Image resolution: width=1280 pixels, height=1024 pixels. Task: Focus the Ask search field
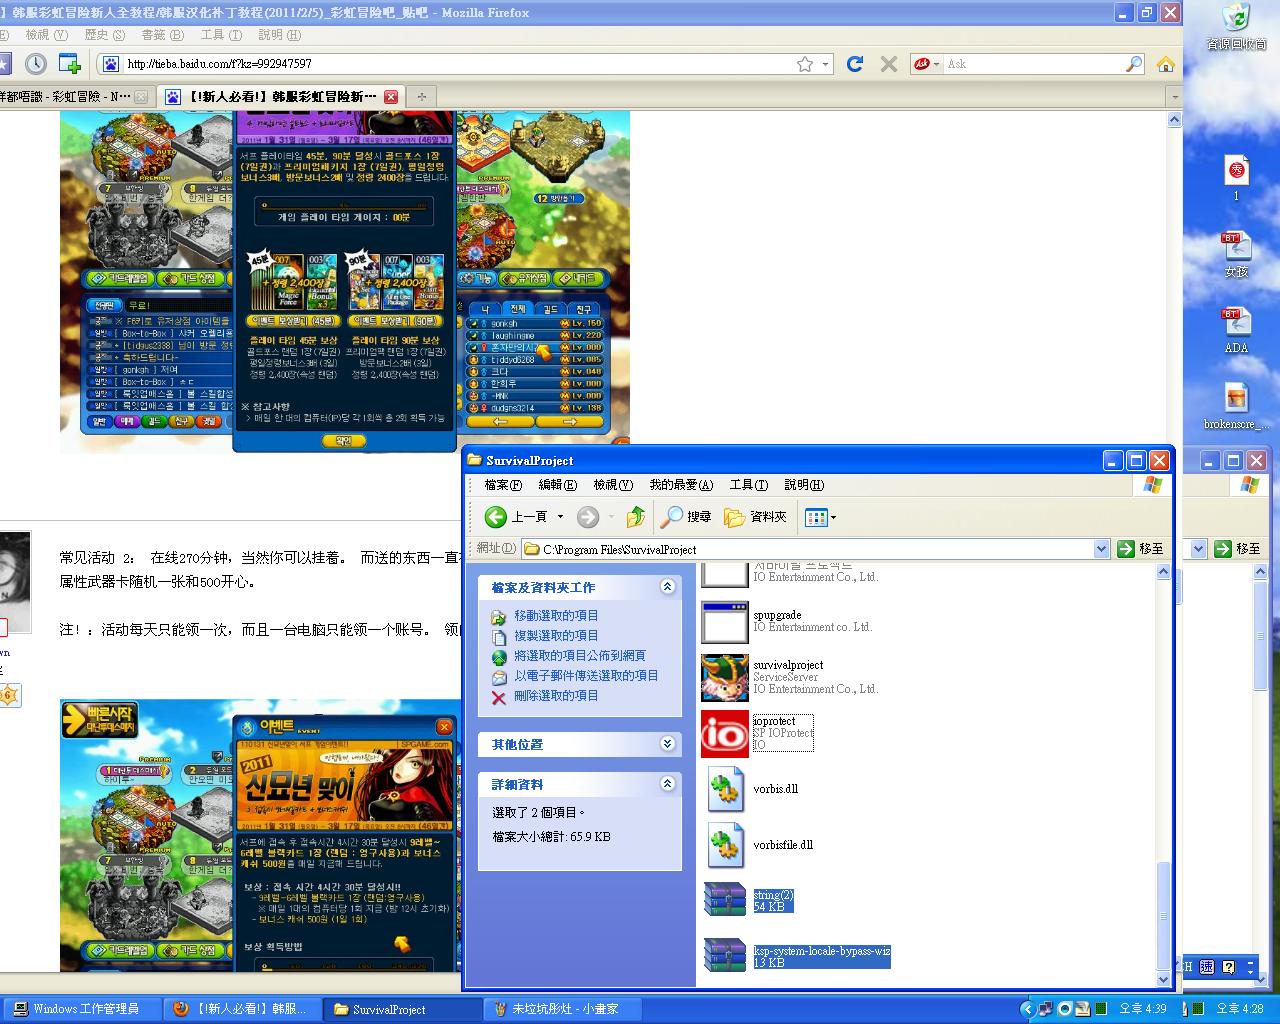coord(1033,64)
